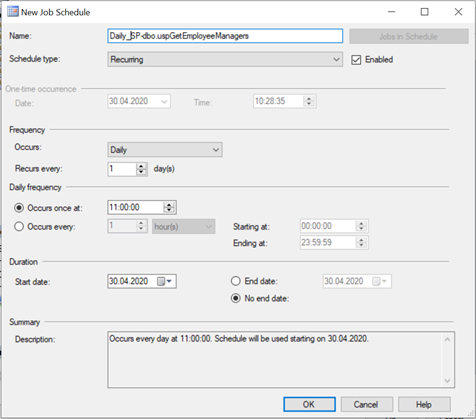The image size is (476, 419).
Task: Select the End date radio button
Action: [x=236, y=281]
